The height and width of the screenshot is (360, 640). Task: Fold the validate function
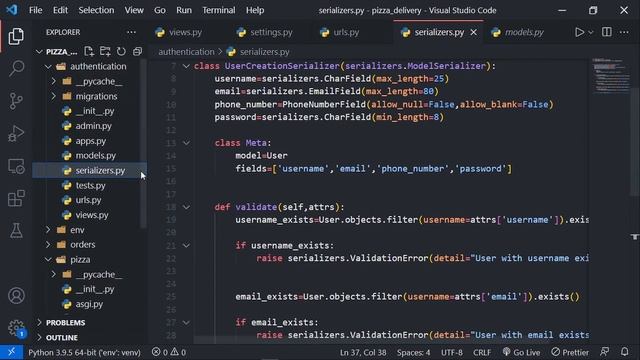[186, 207]
